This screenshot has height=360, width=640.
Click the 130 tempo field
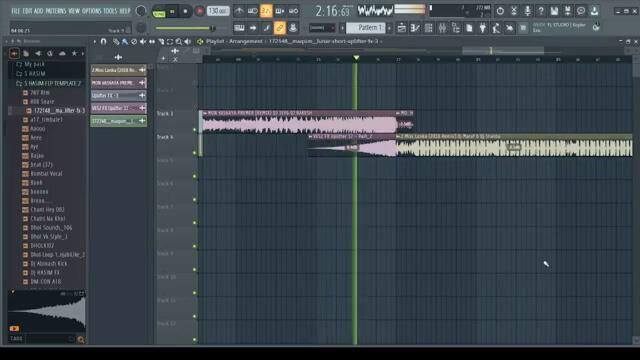pyautogui.click(x=218, y=11)
